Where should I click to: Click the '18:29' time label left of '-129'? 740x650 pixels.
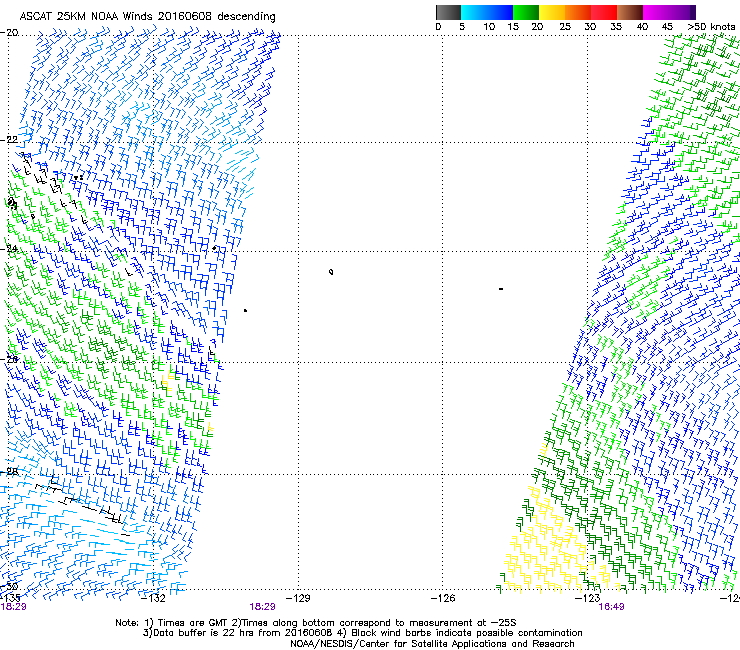click(262, 607)
